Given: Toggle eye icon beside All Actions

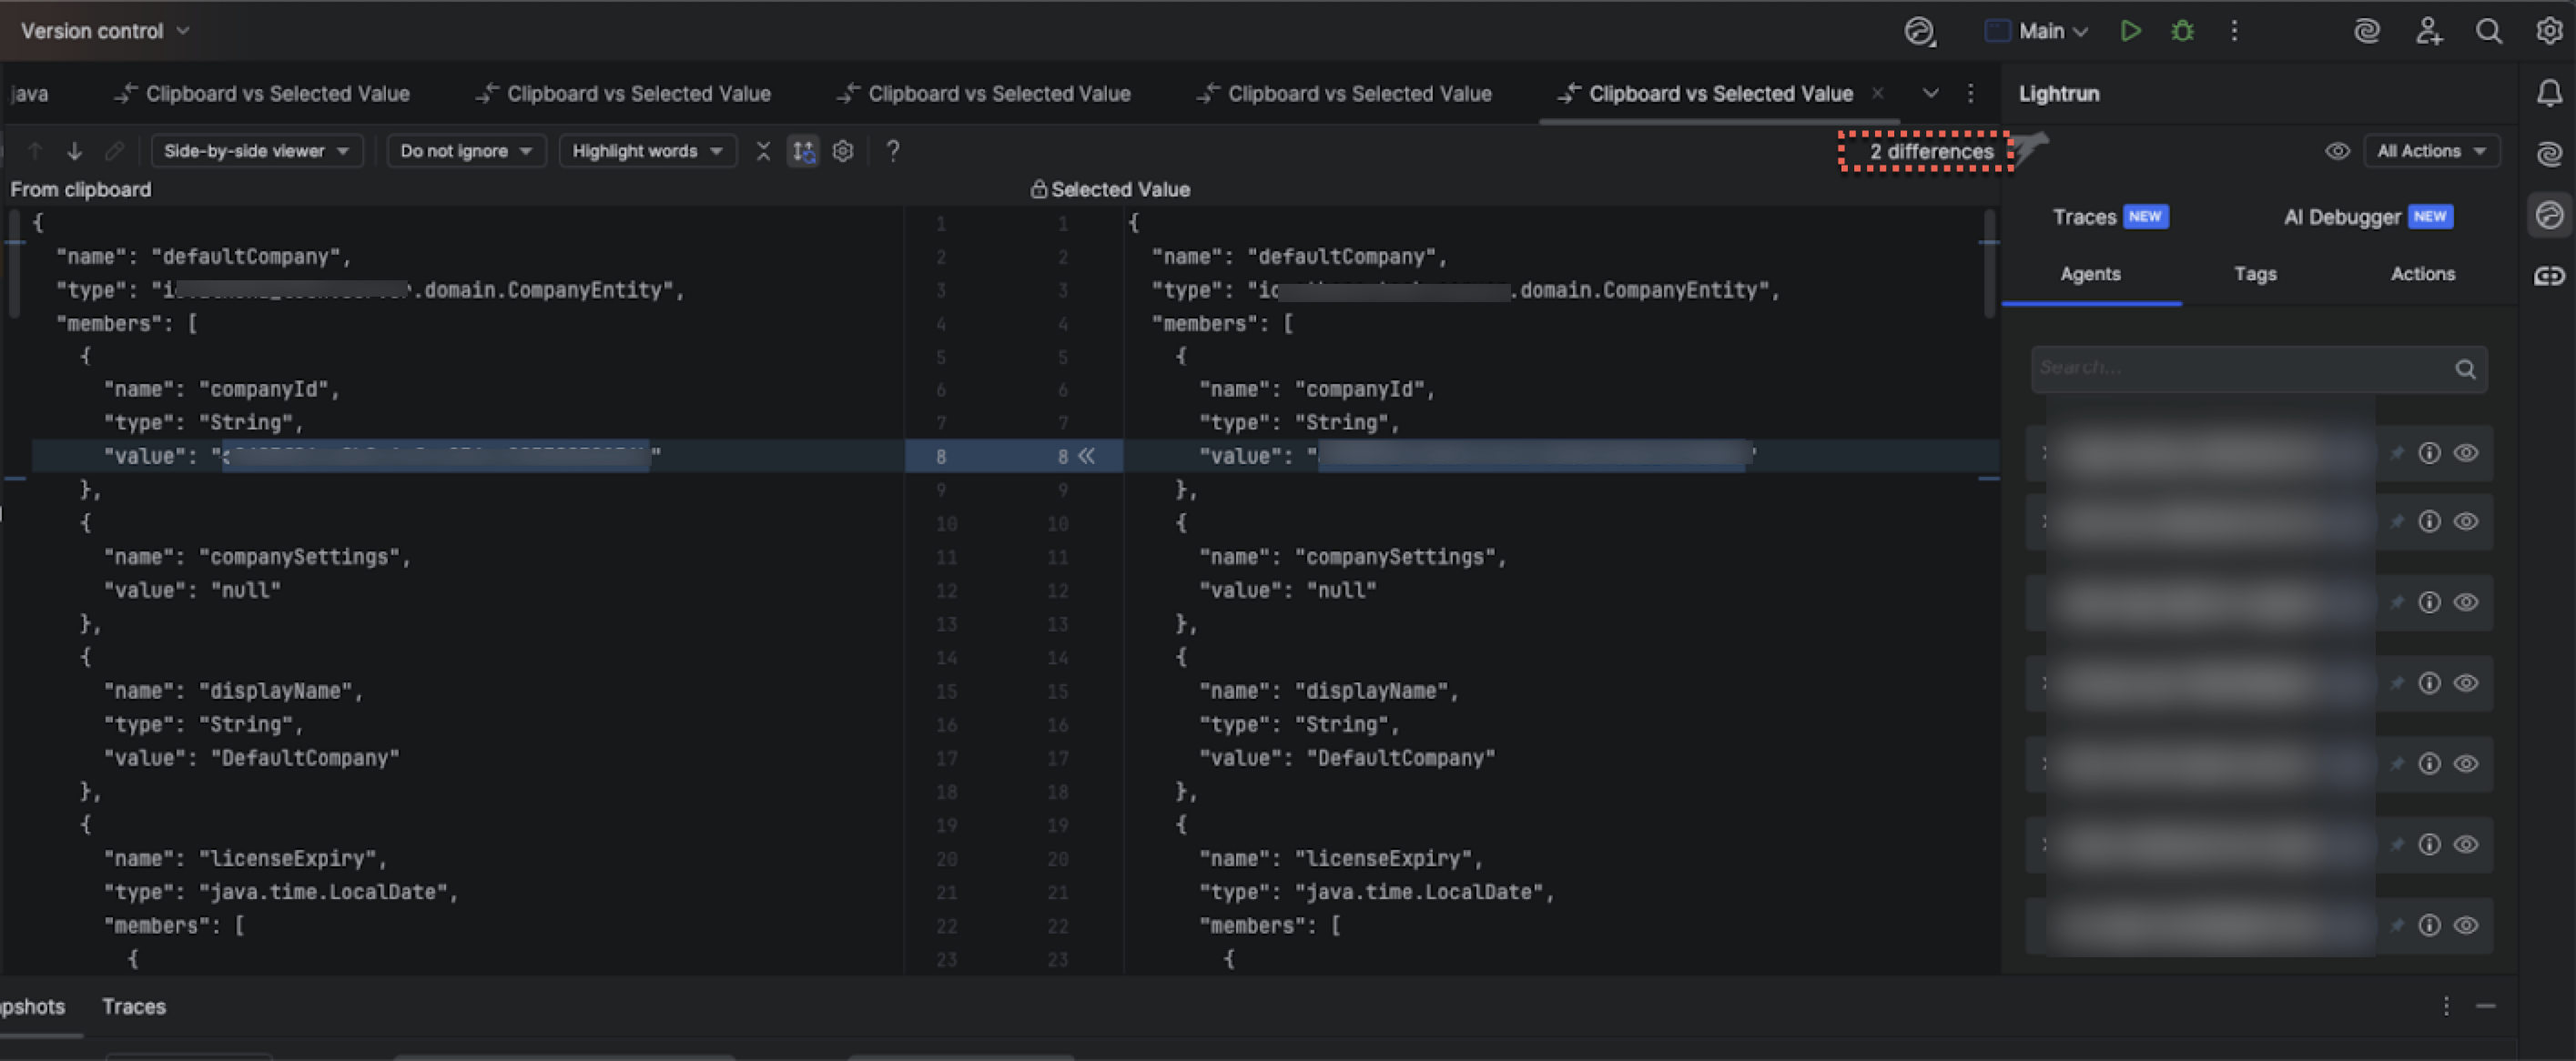Looking at the screenshot, I should pyautogui.click(x=2337, y=151).
